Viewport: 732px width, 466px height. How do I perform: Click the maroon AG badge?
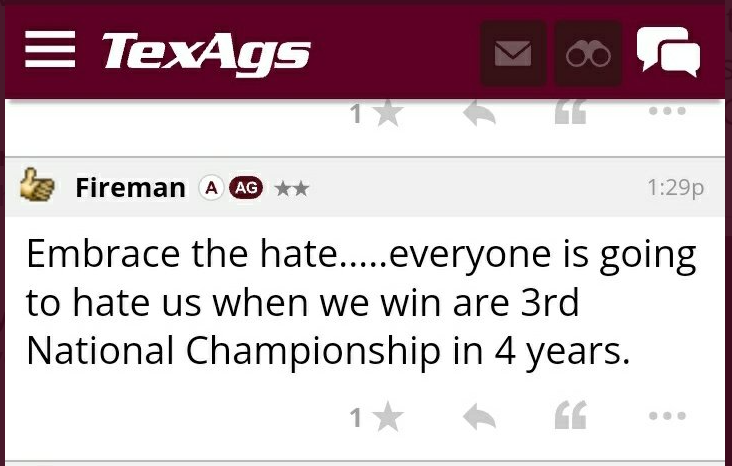click(x=246, y=187)
